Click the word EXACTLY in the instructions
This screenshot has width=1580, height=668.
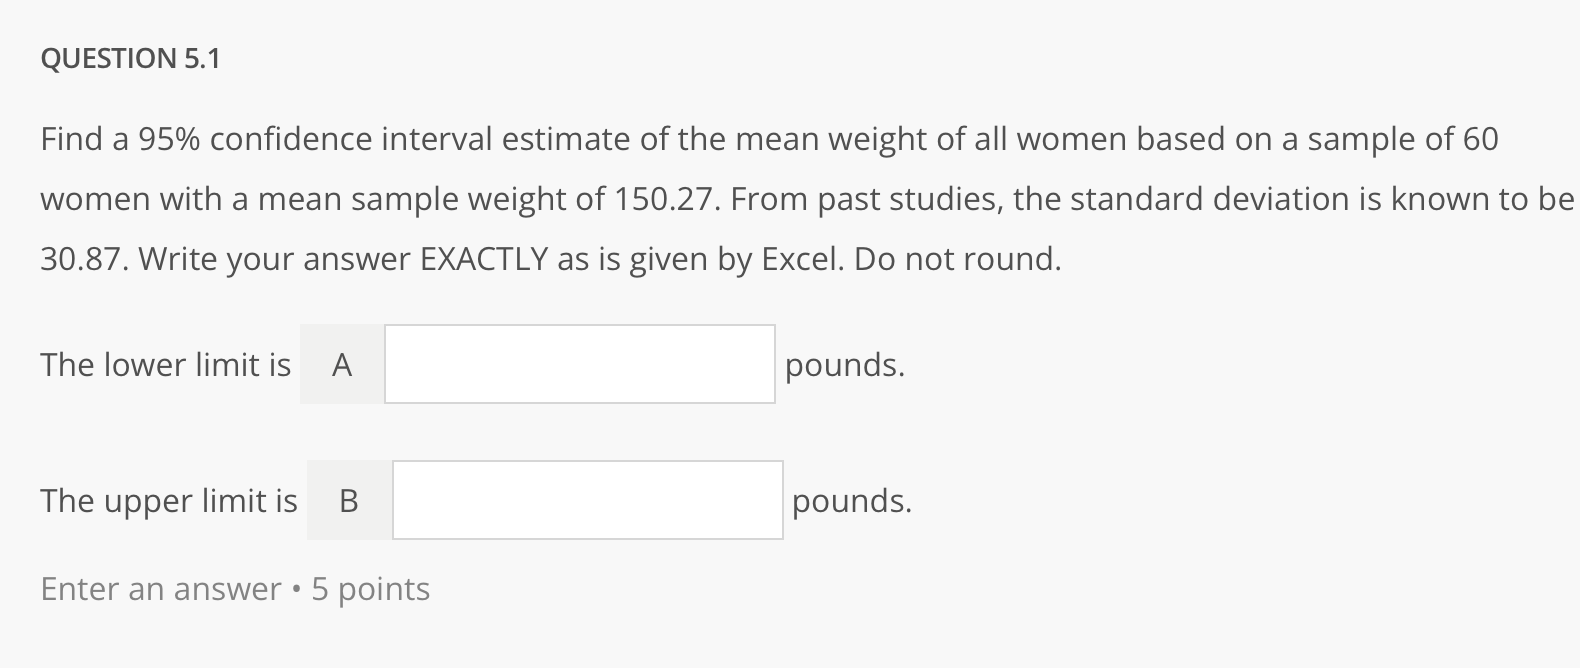click(493, 259)
